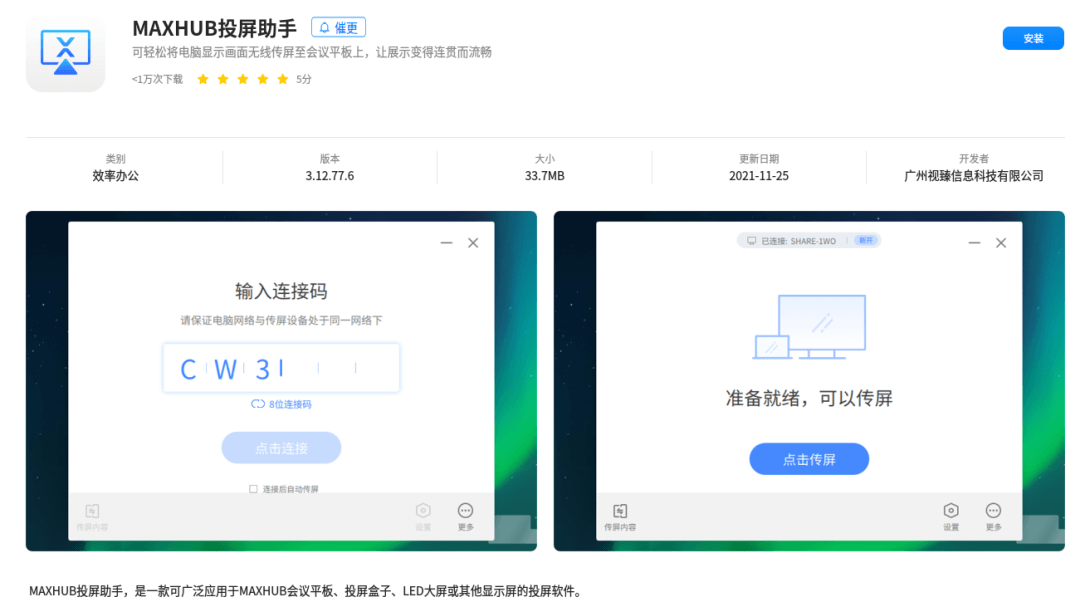The image size is (1080, 602).
Task: Click the MAXHUB app logo icon
Action: 65,52
